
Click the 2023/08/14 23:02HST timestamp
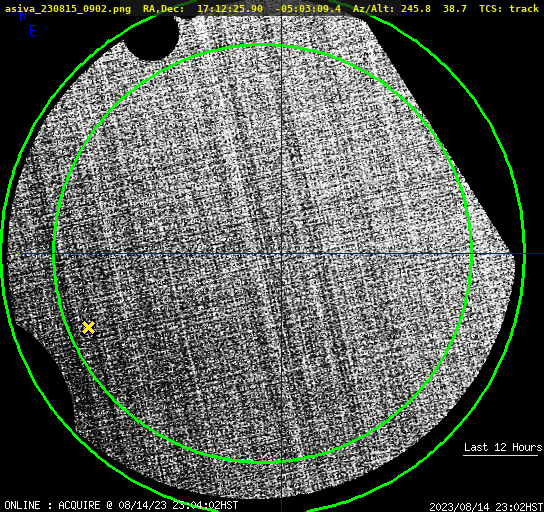486,507
